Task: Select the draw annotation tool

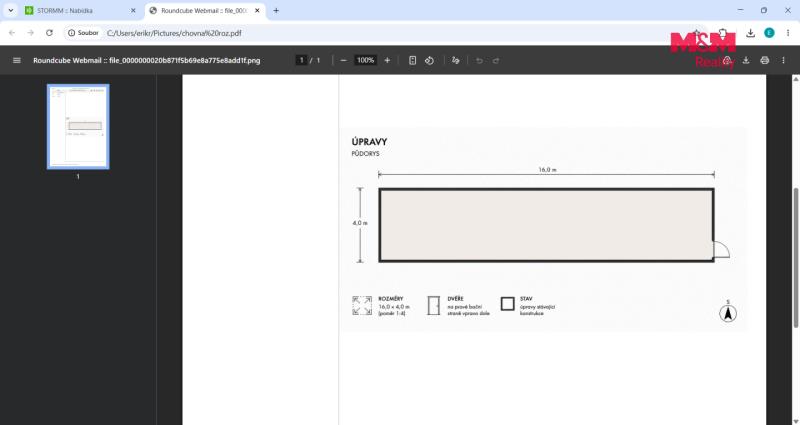Action: (x=456, y=60)
